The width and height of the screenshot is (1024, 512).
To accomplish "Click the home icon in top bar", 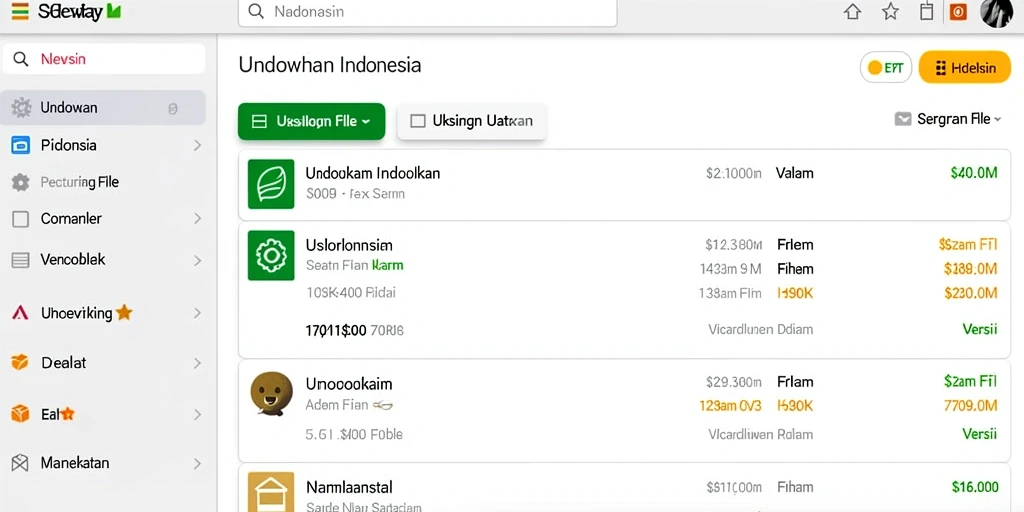I will (852, 12).
